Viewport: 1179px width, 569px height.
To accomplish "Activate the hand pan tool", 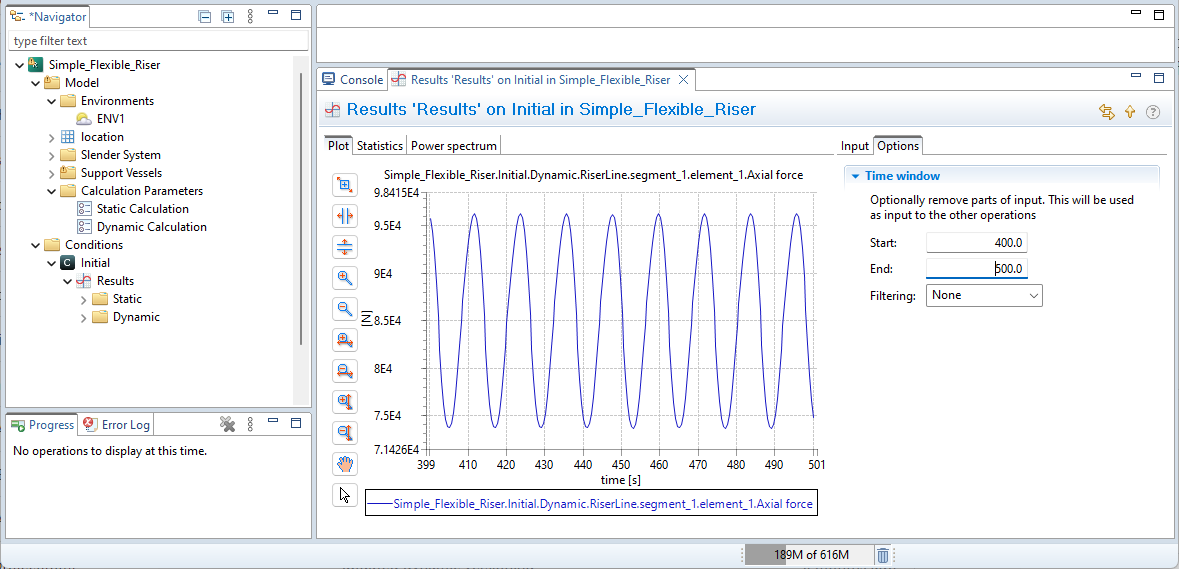I will [x=345, y=464].
